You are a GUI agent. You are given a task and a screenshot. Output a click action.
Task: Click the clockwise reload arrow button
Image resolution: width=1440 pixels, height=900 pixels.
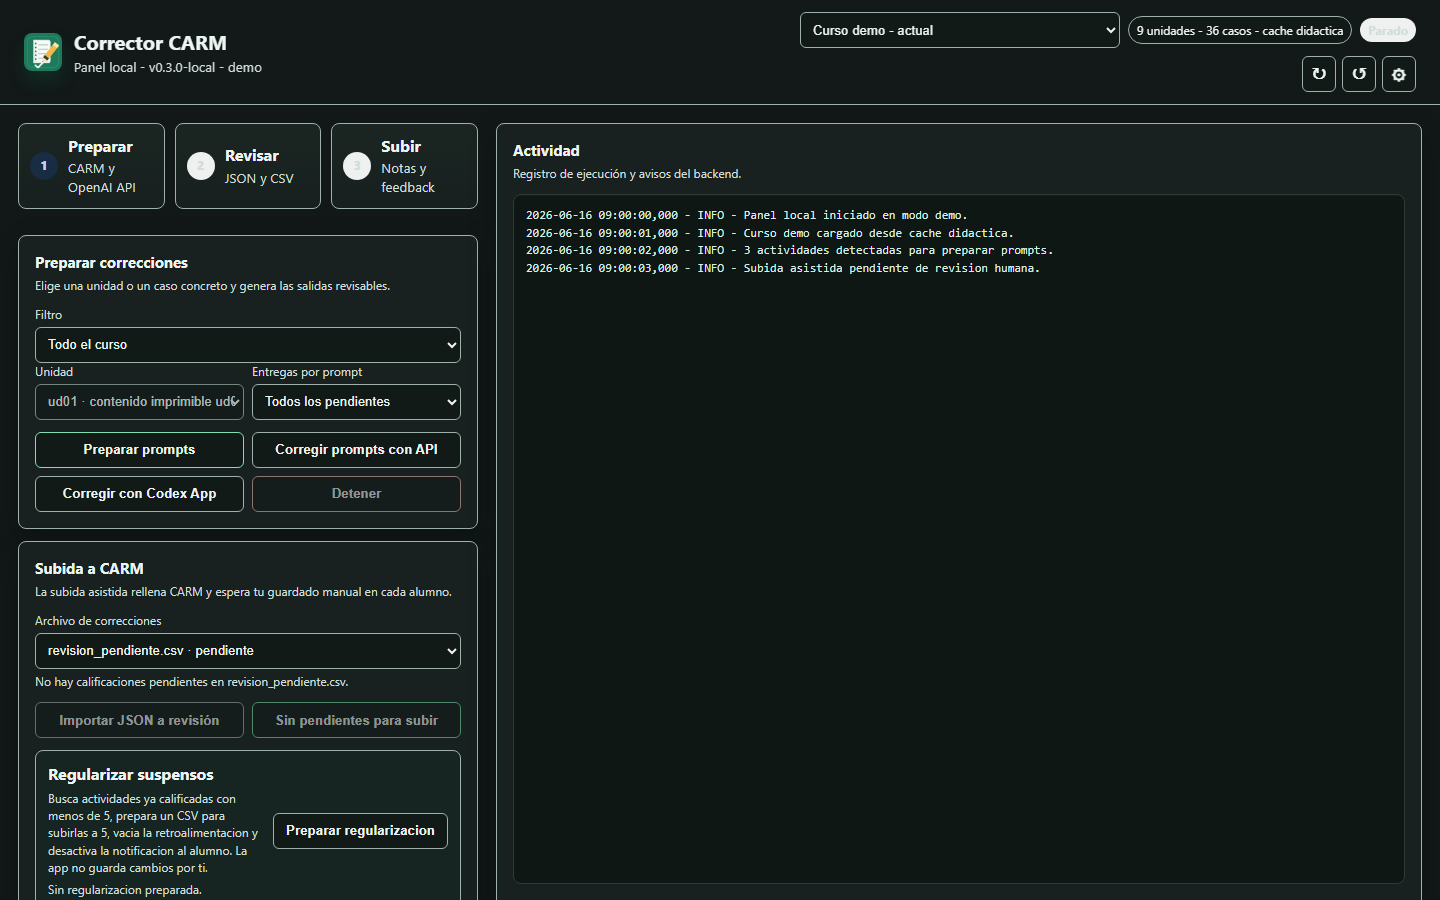click(1319, 74)
